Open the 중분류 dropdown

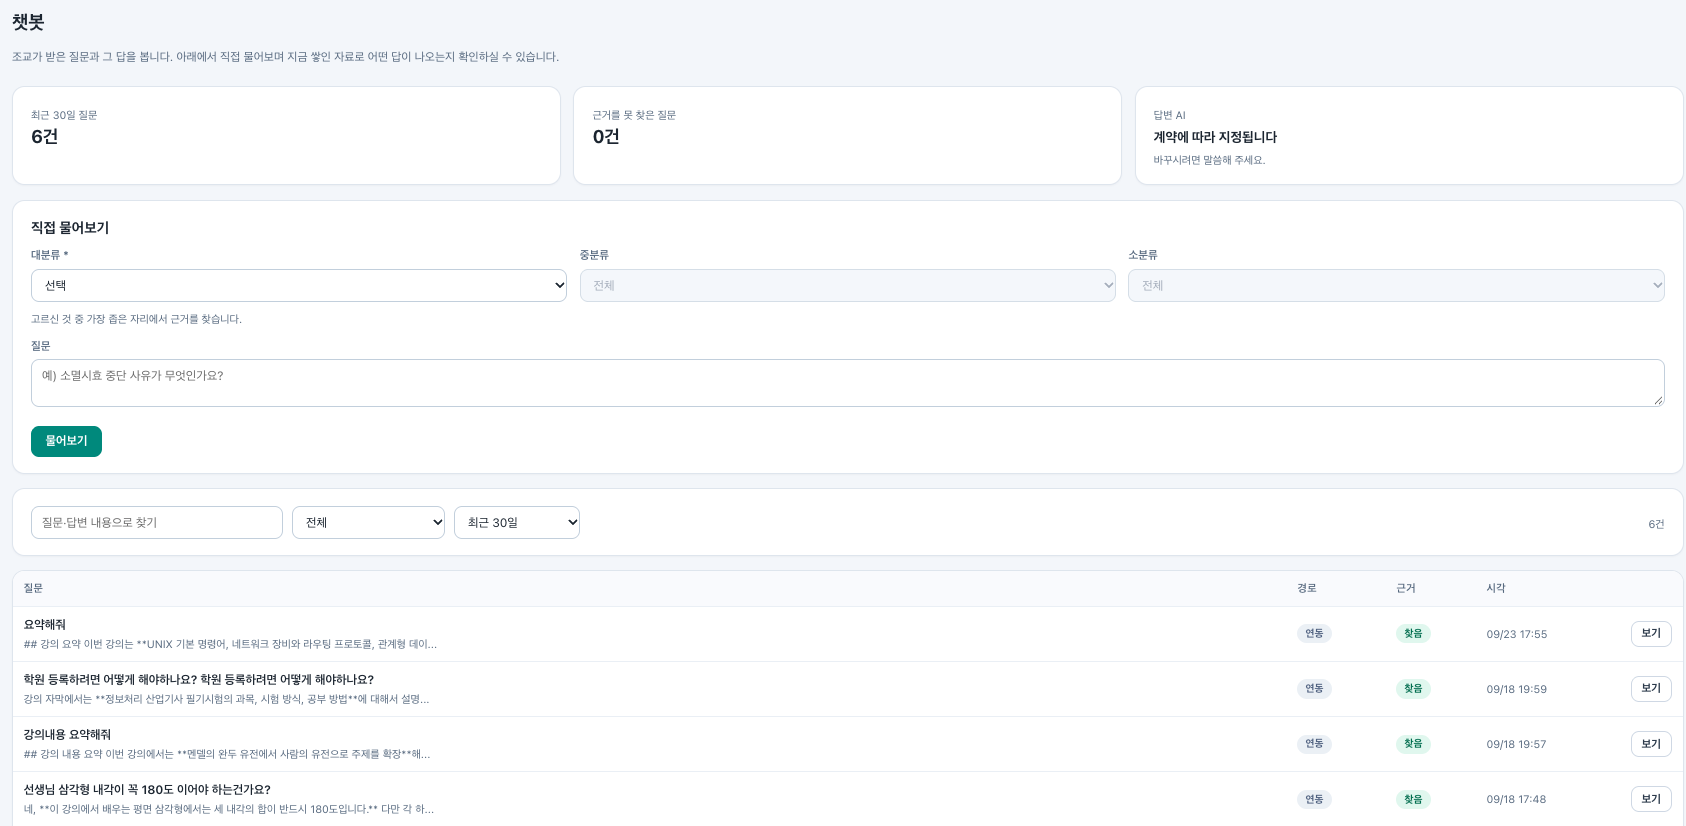pos(848,285)
